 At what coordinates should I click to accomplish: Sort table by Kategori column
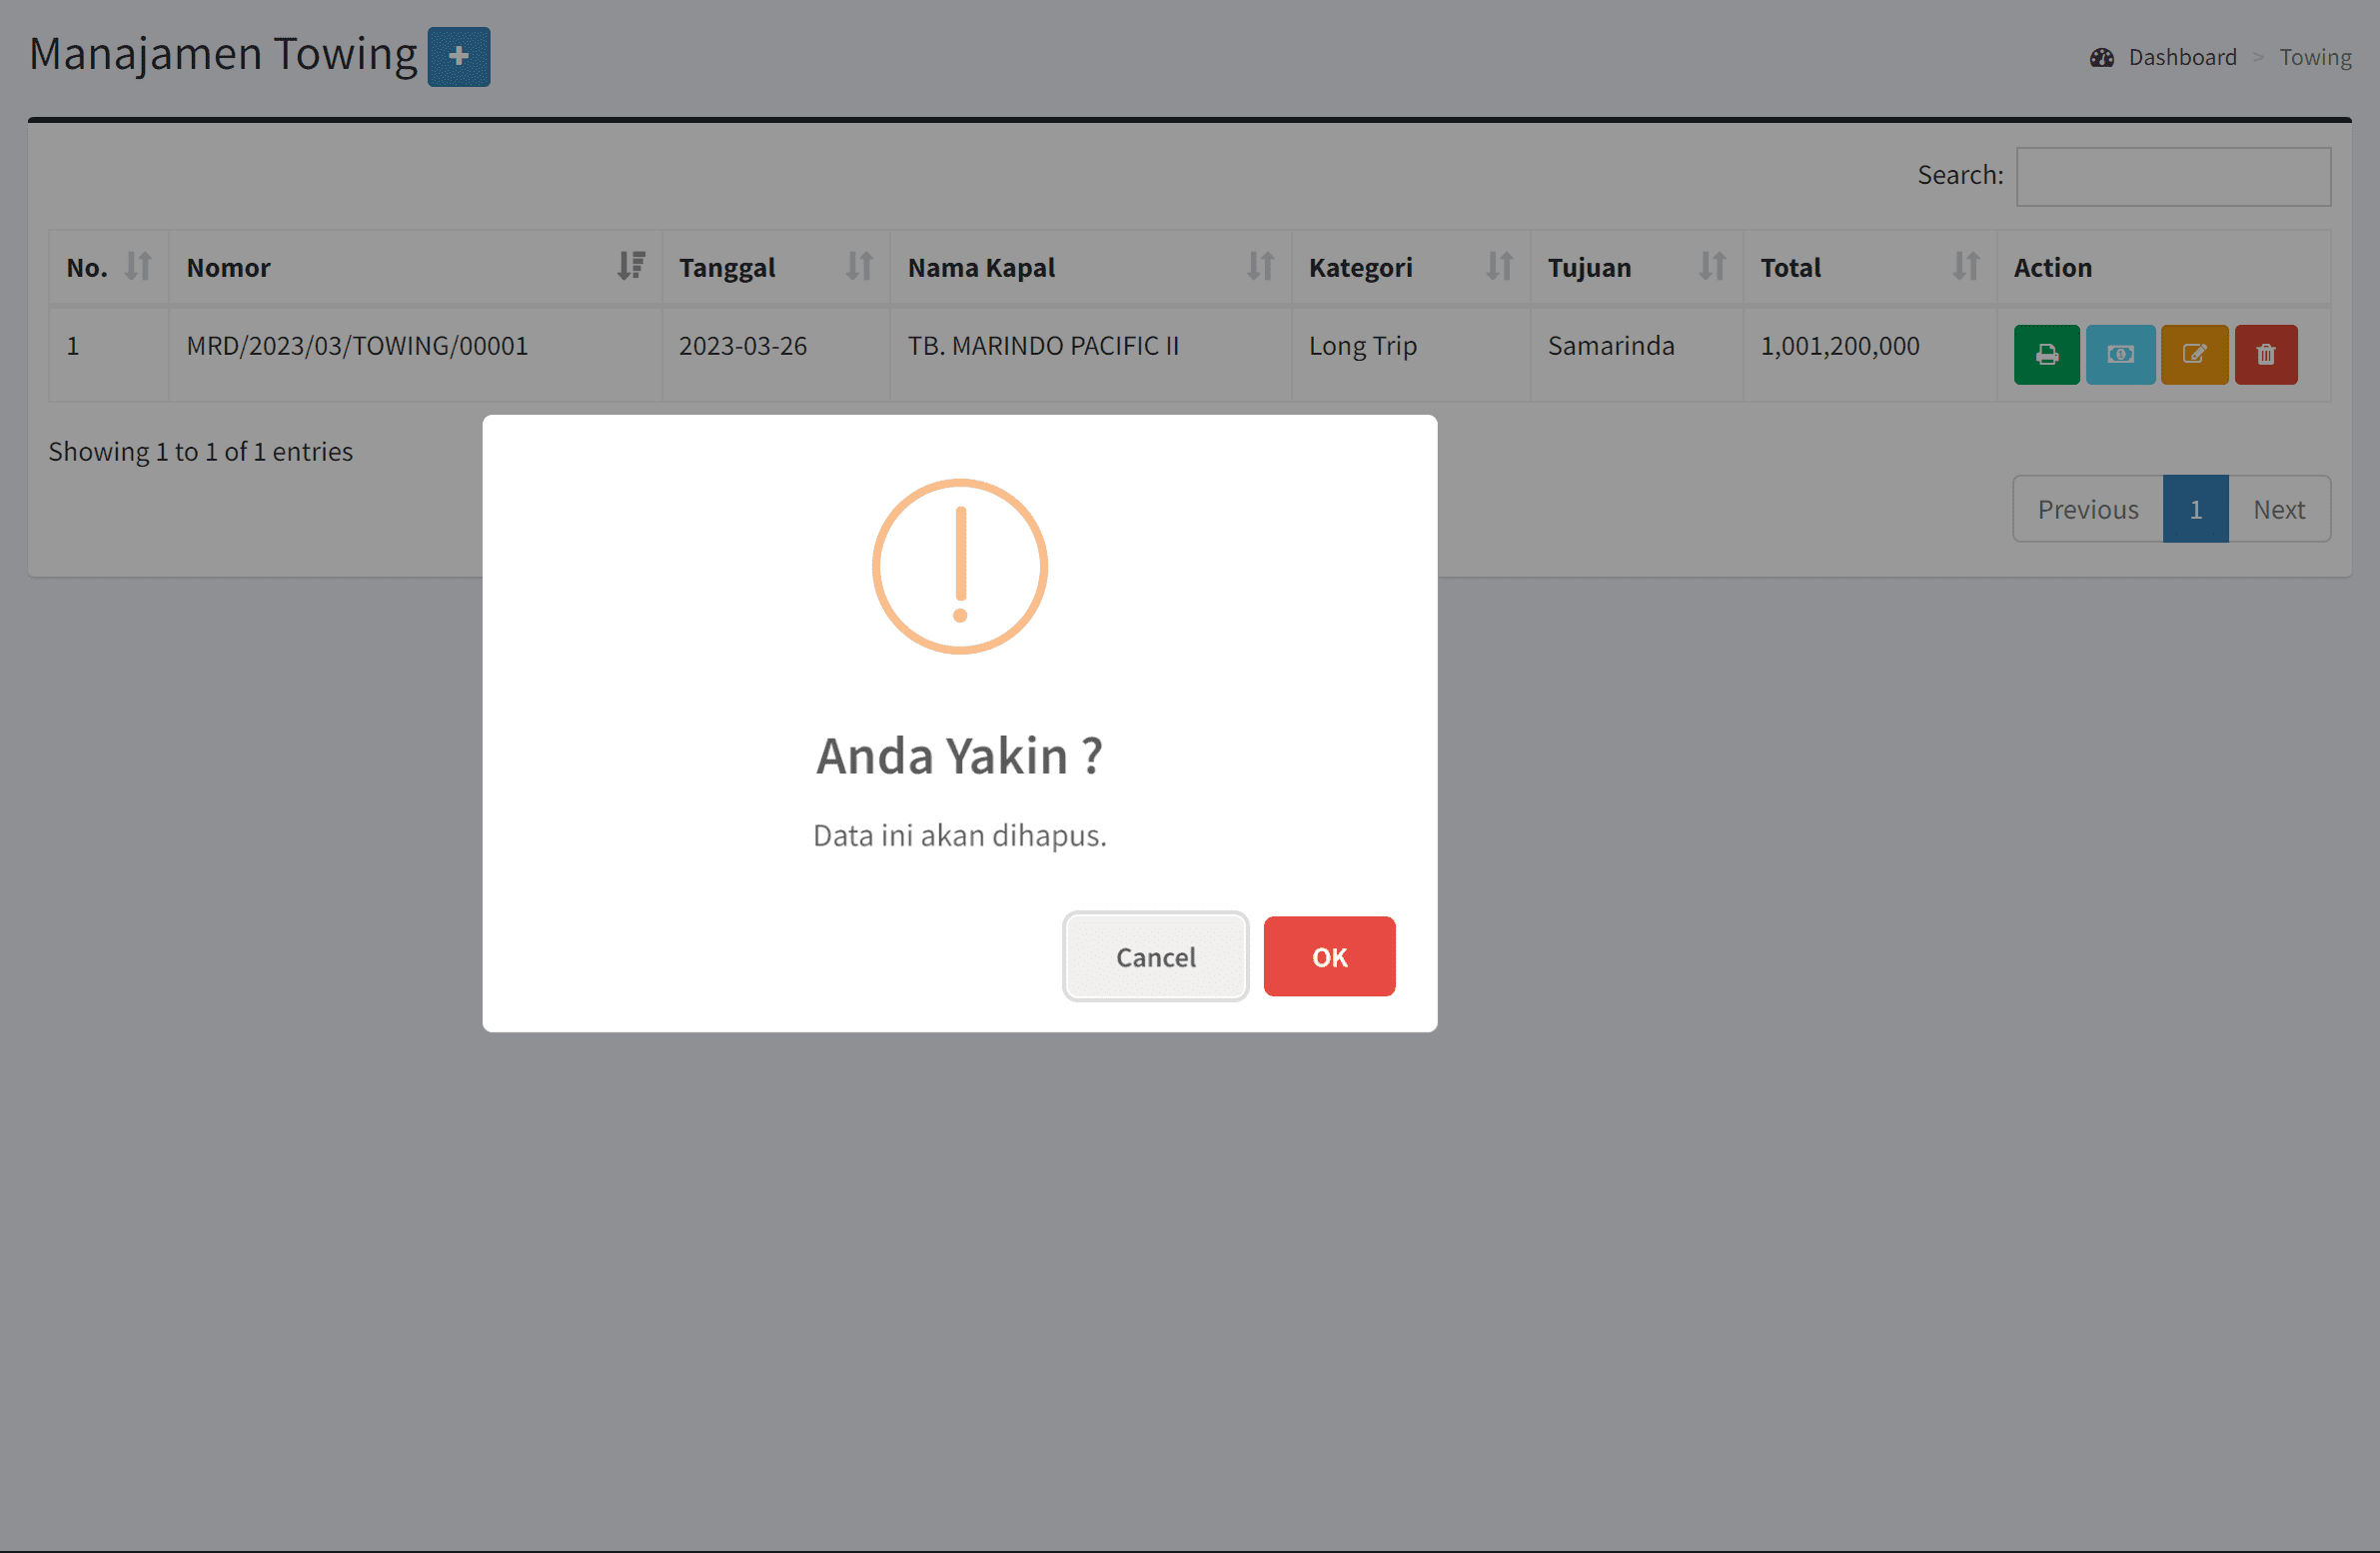click(1498, 266)
